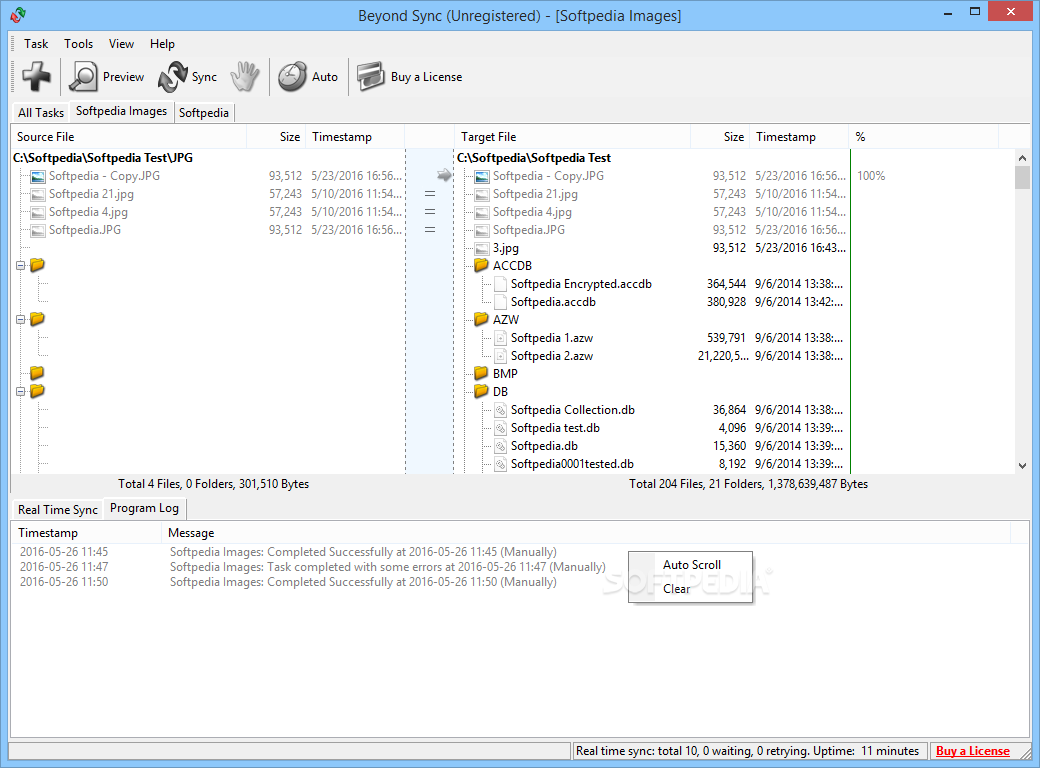The width and height of the screenshot is (1040, 768).
Task: Click the % column header
Action: tap(923, 137)
